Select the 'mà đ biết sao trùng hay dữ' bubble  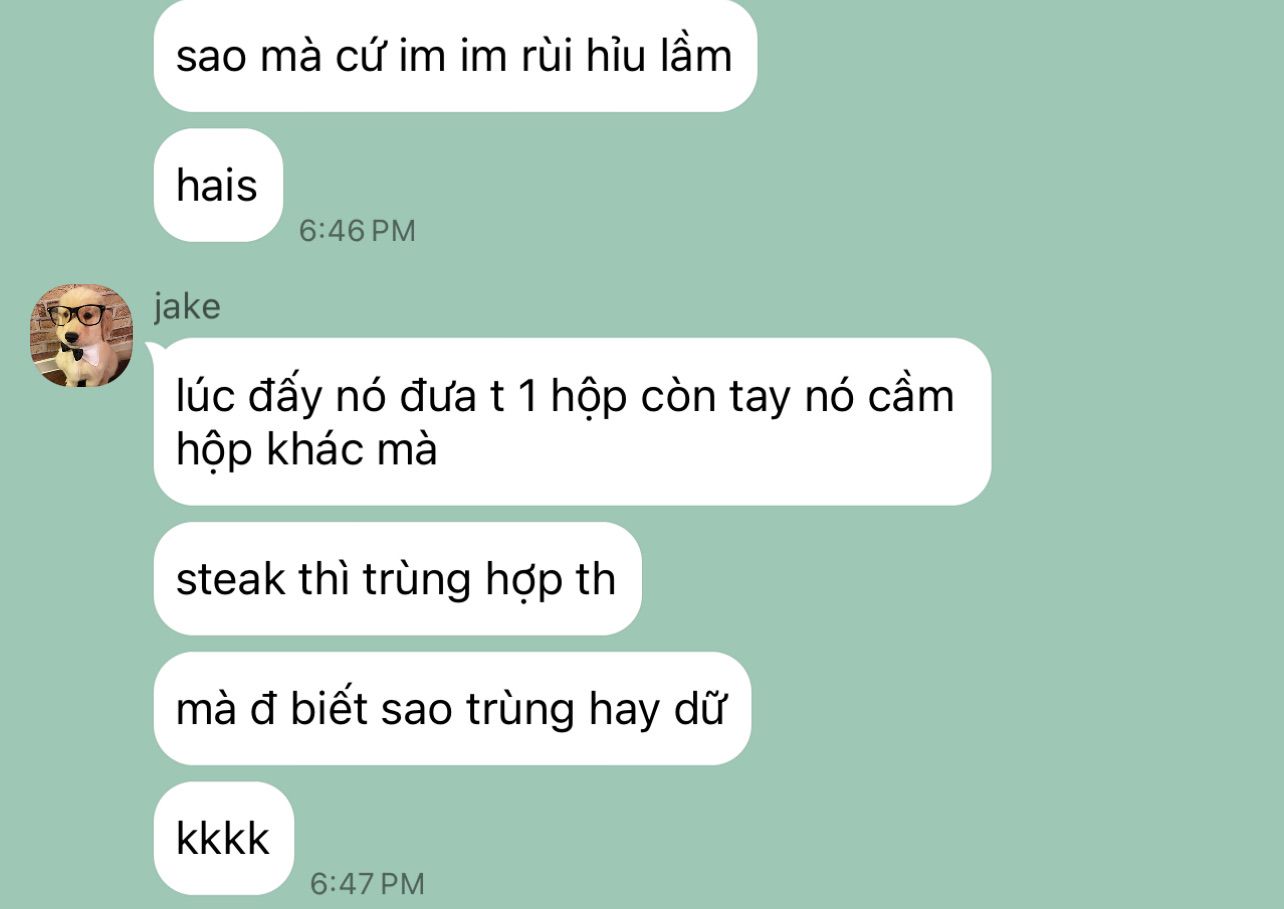pos(452,708)
